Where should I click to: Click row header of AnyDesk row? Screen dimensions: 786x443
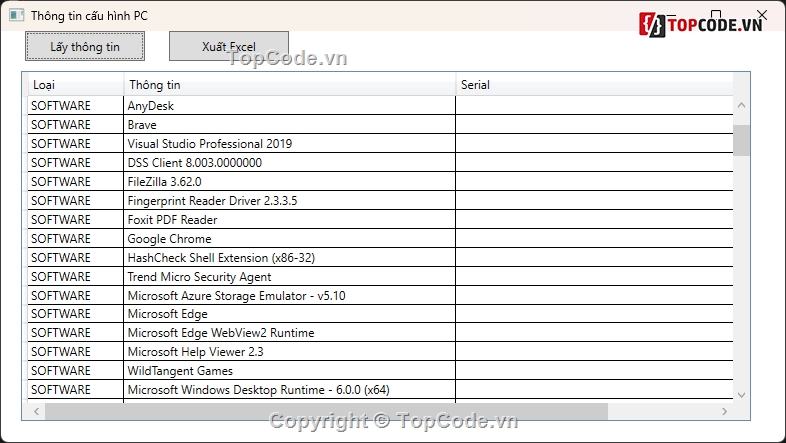click(25, 106)
